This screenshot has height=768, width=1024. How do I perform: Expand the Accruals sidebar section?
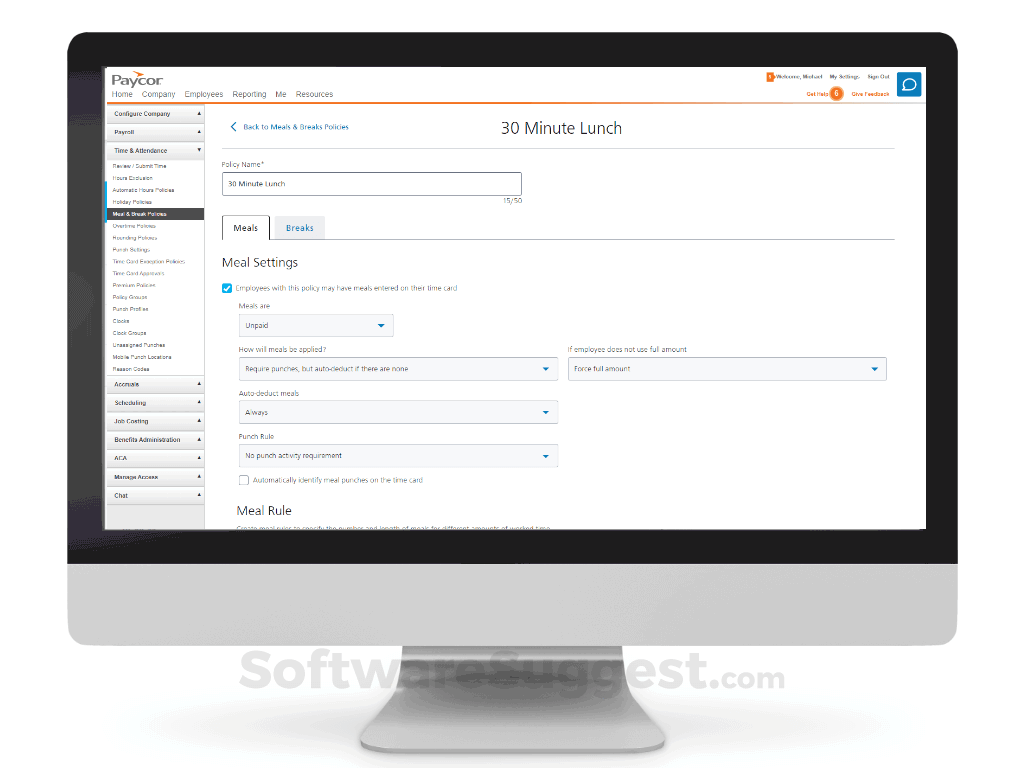click(x=155, y=384)
